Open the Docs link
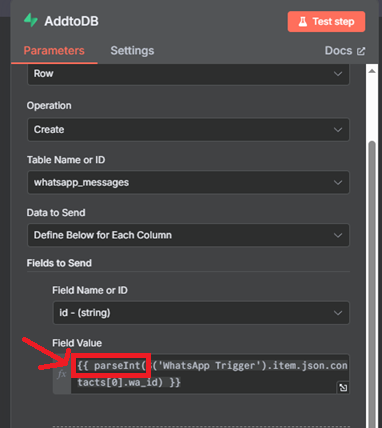The width and height of the screenshot is (382, 428). 345,51
